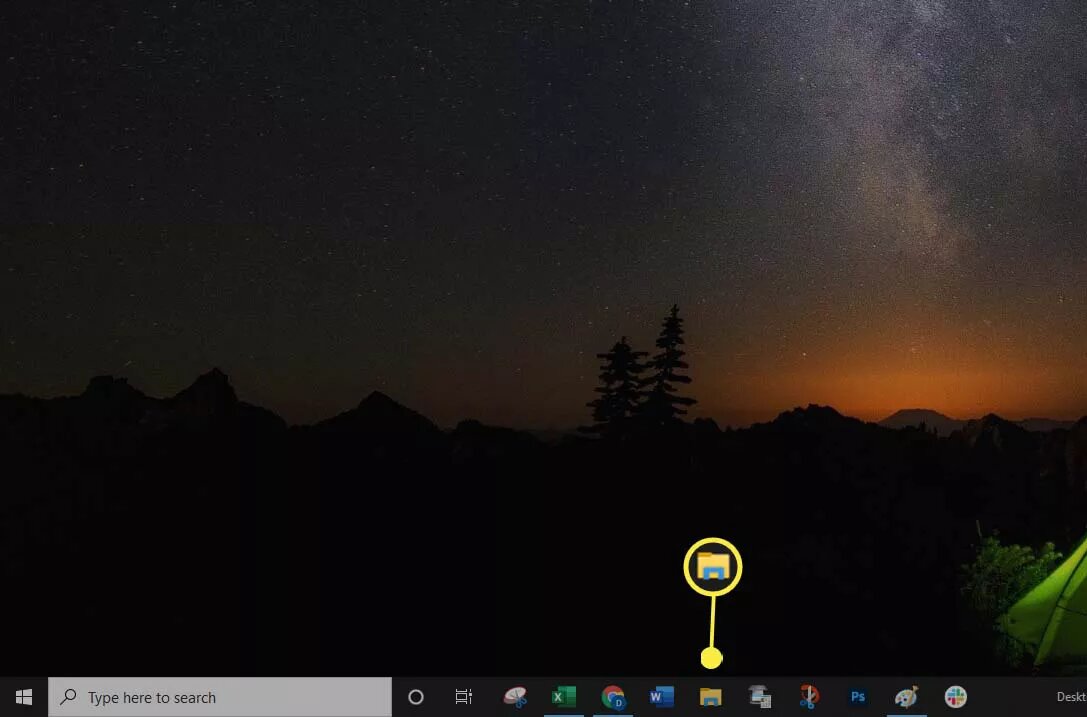Open Photoshop from the taskbar
Screen dimensions: 1087x717
point(858,697)
